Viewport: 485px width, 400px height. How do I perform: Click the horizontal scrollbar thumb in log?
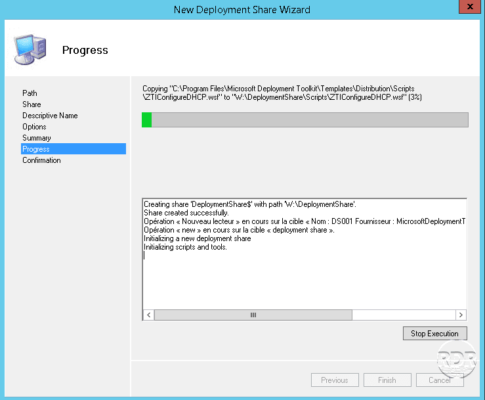coord(253,315)
